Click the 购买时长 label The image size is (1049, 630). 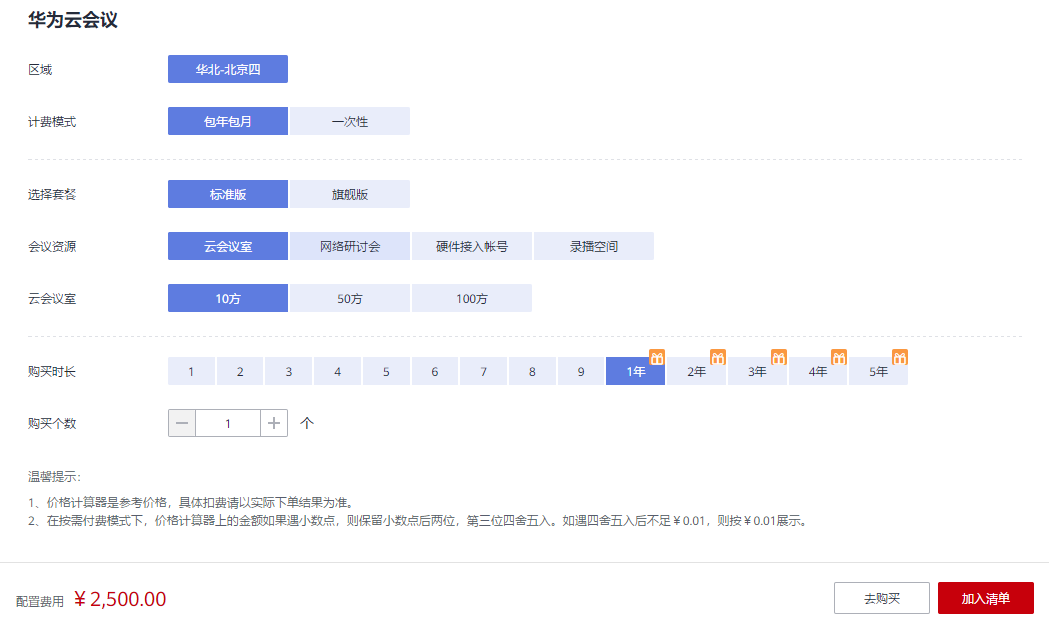click(52, 372)
